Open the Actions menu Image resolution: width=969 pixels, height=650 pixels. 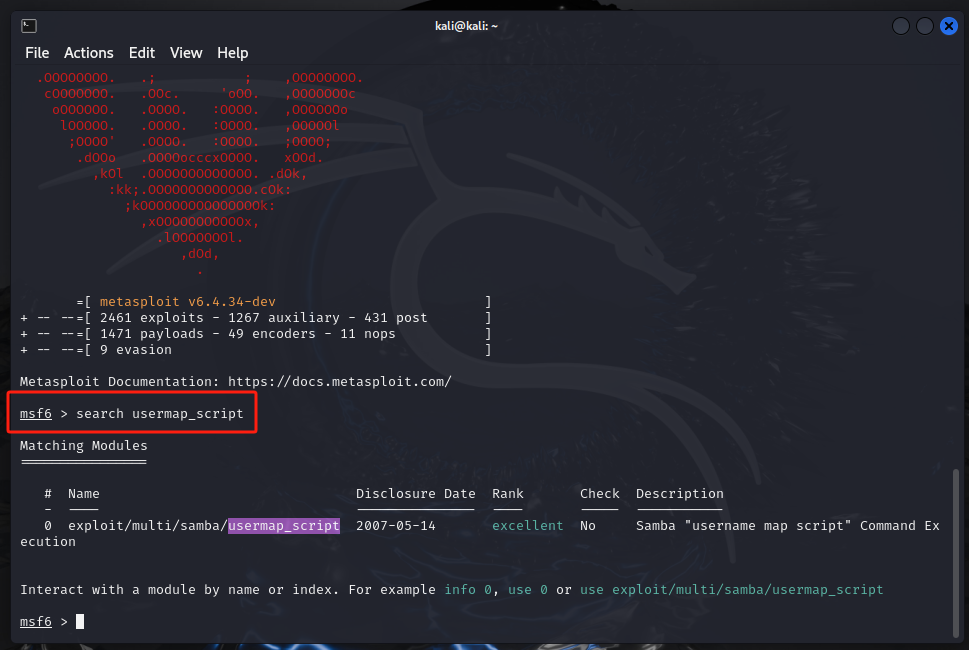[88, 53]
